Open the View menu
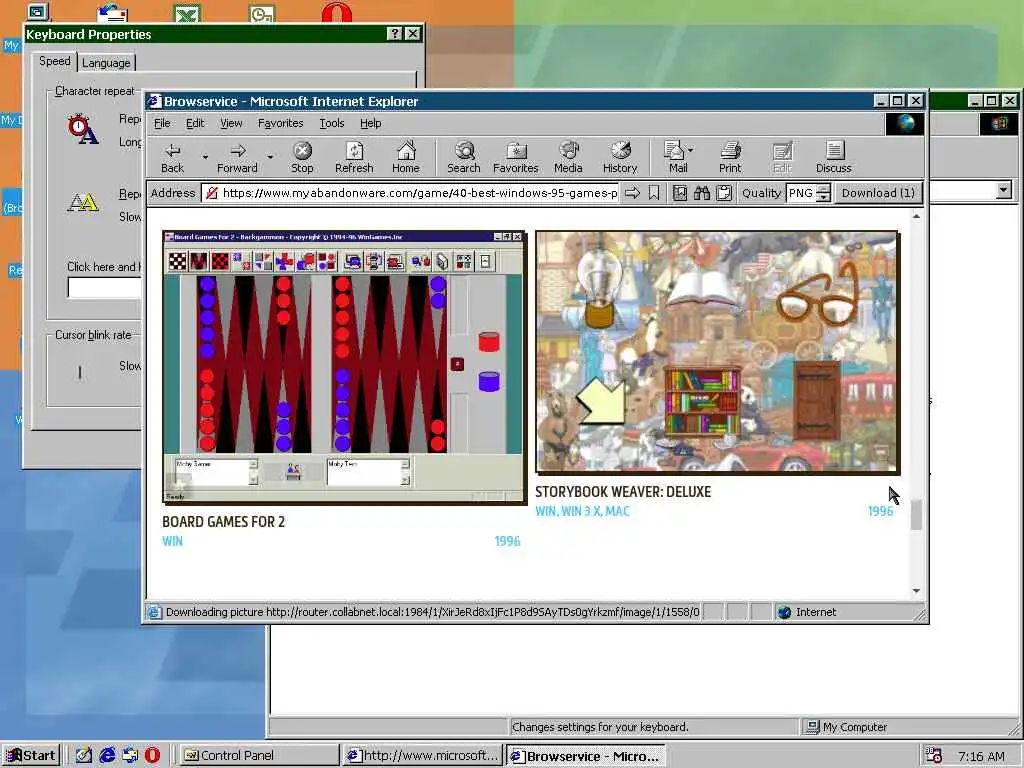1024x768 pixels. [x=231, y=123]
